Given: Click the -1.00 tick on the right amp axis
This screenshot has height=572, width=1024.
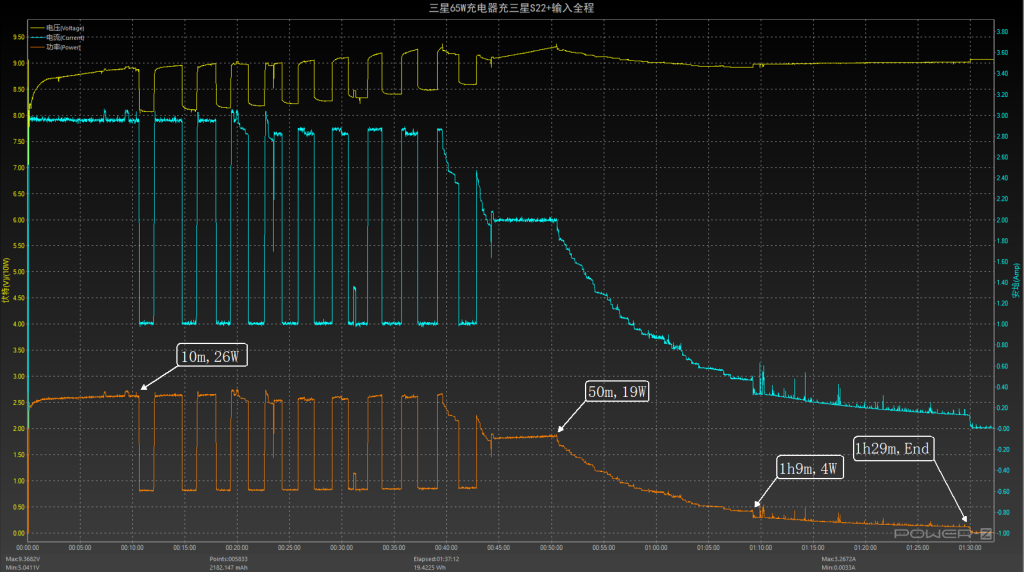Looking at the screenshot, I should click(1002, 533).
